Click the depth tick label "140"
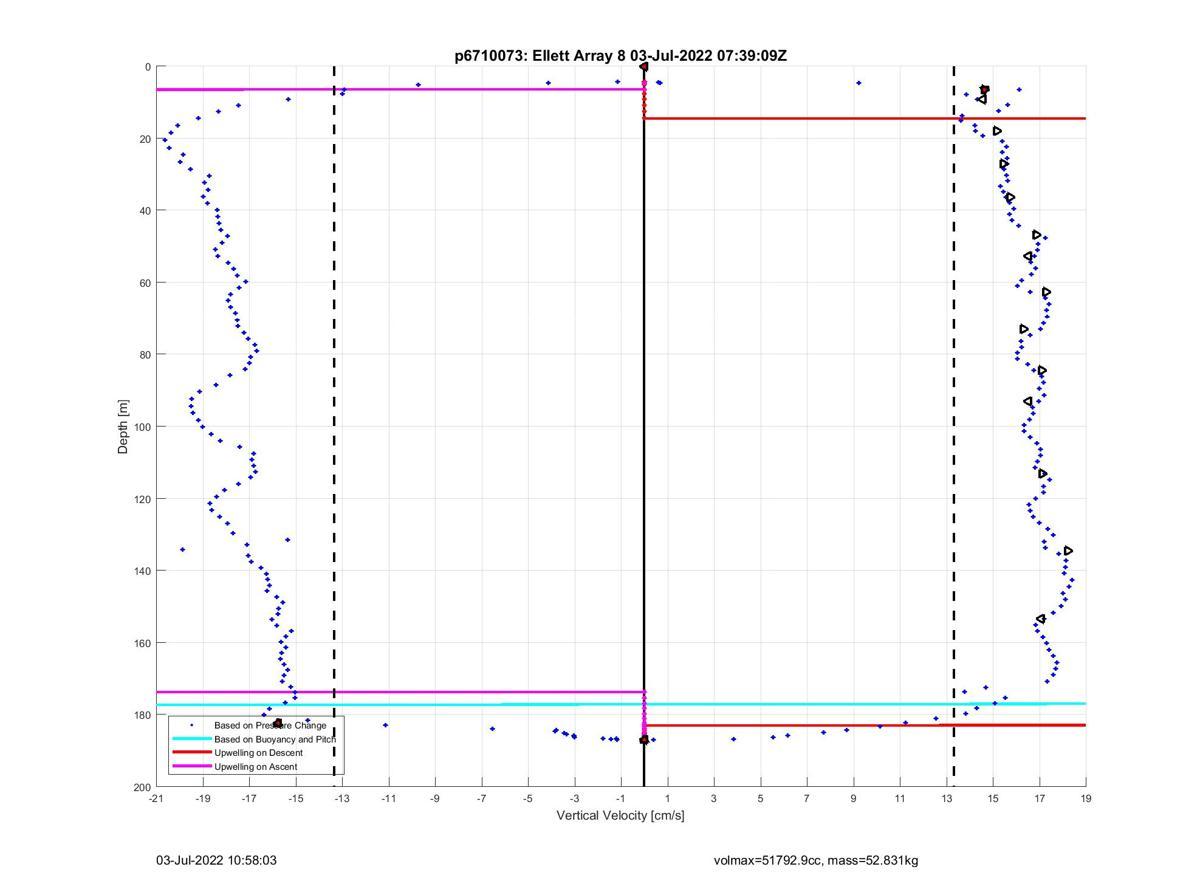The height and width of the screenshot is (885, 1200). coord(142,571)
